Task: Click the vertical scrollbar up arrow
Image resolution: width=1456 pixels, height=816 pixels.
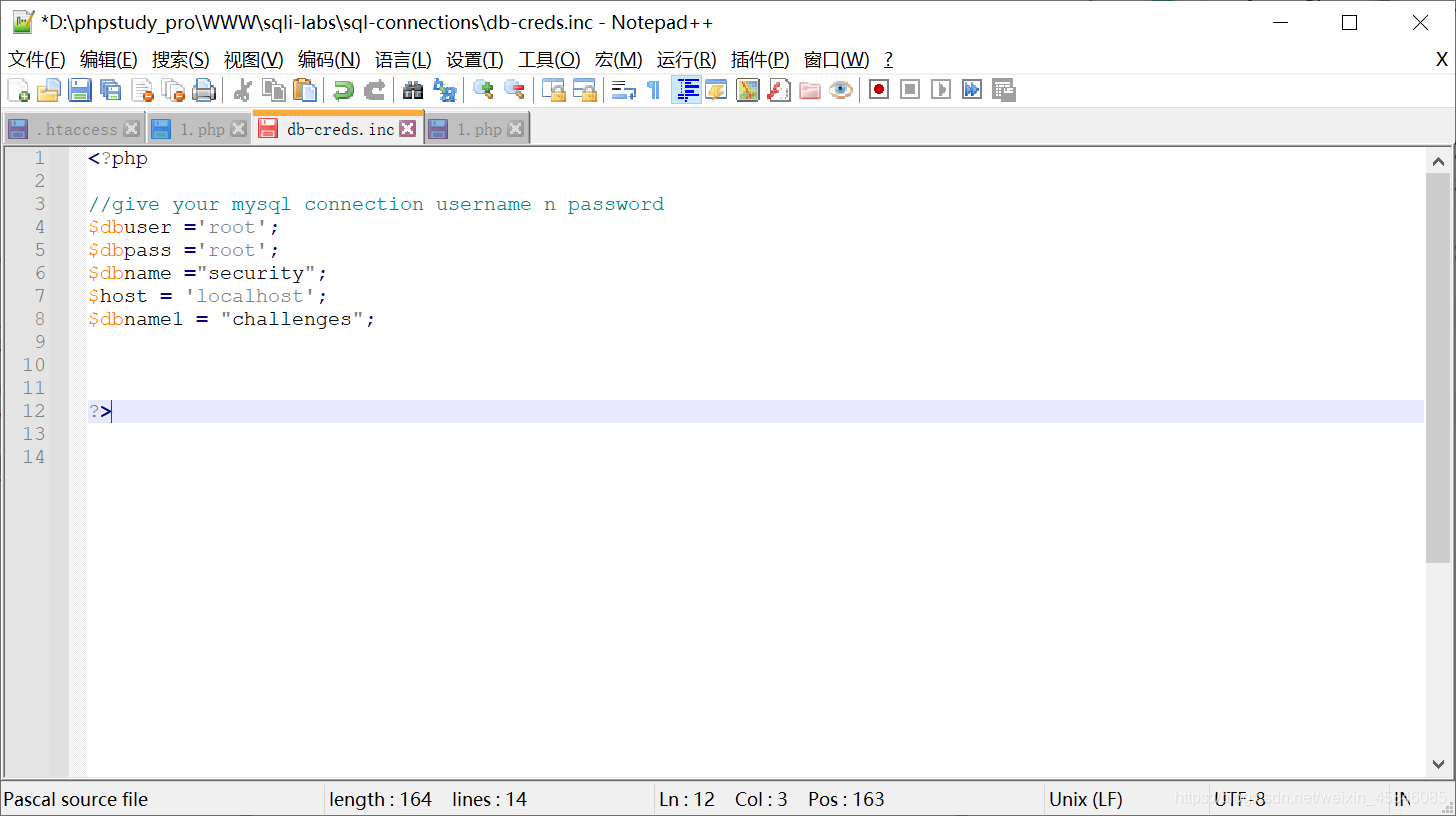Action: (x=1438, y=160)
